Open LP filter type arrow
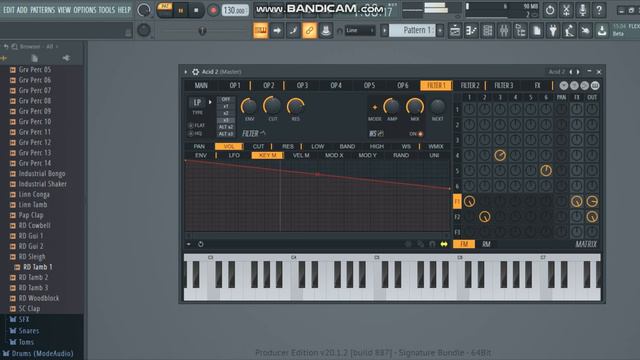The image size is (640, 360). tap(210, 102)
